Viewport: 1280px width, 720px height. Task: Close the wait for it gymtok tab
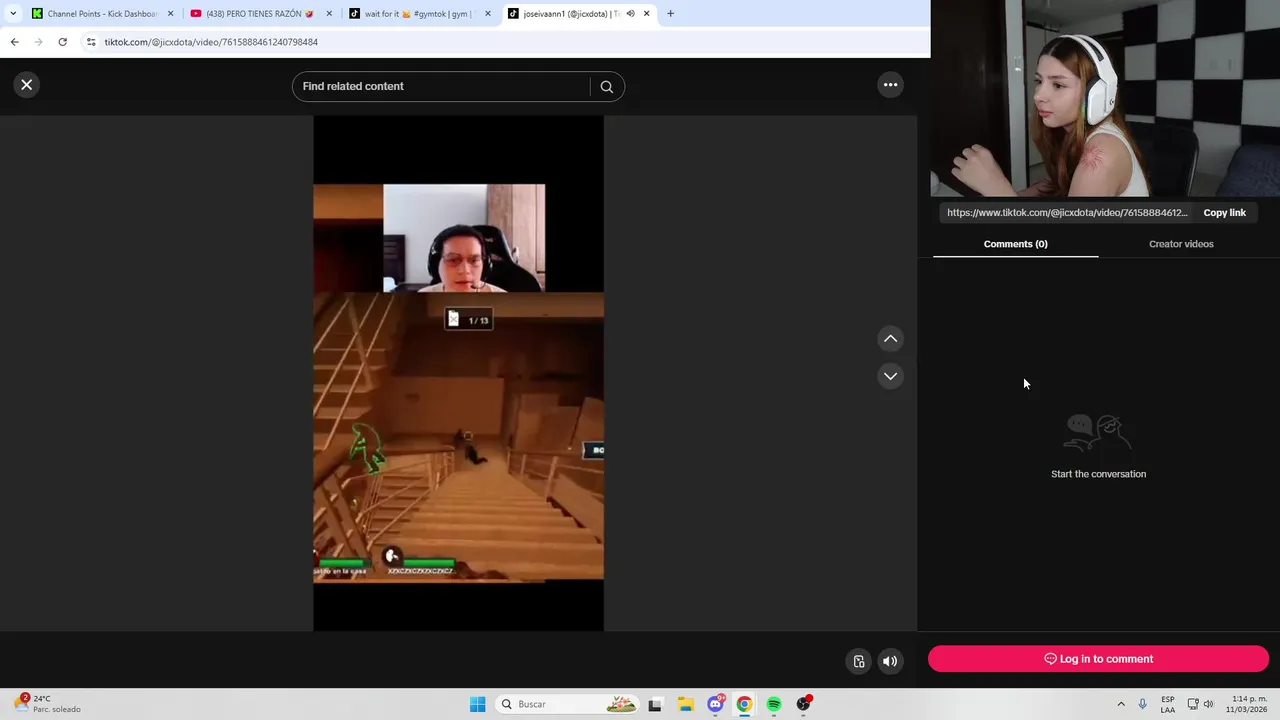[488, 14]
